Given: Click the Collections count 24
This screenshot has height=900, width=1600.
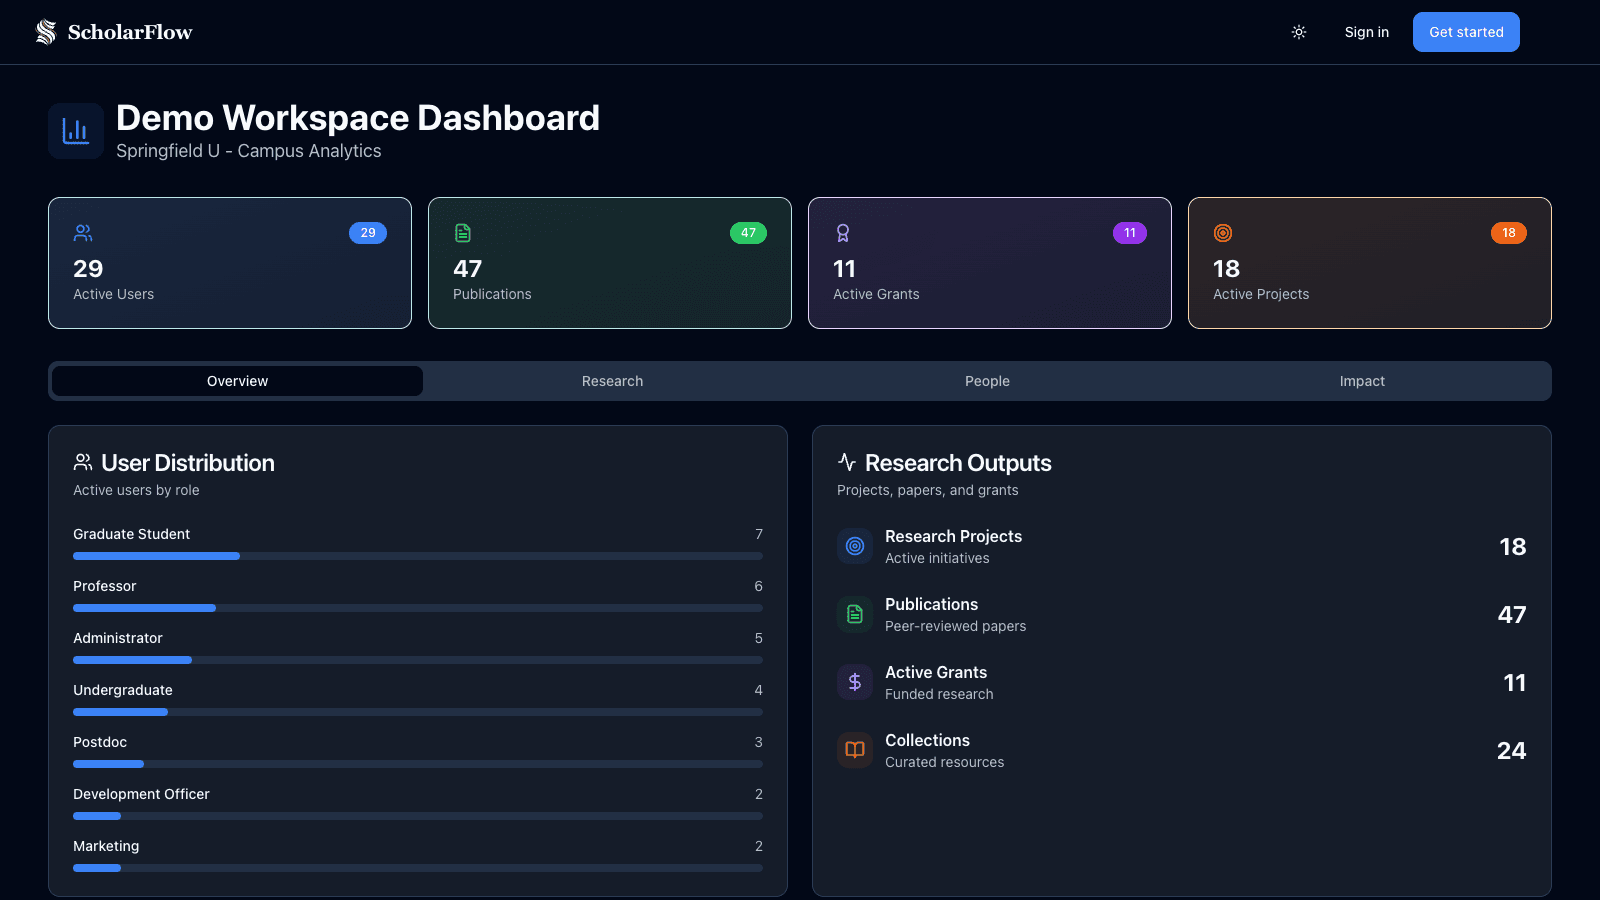Looking at the screenshot, I should click(x=1511, y=751).
